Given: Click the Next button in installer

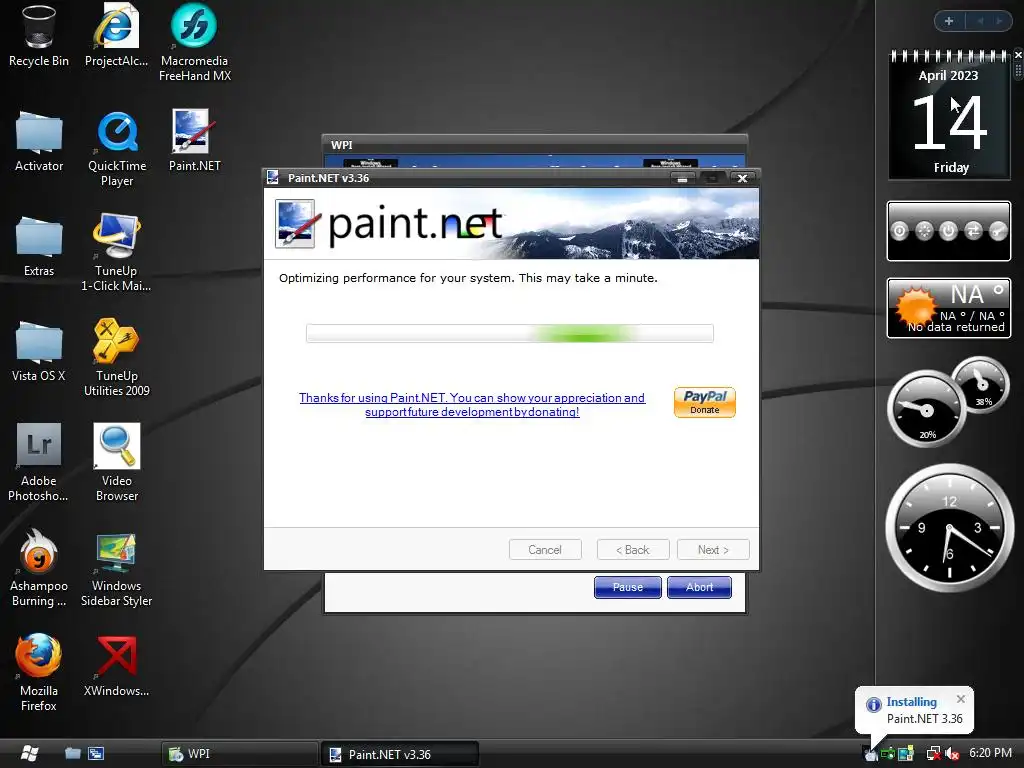Looking at the screenshot, I should point(713,550).
